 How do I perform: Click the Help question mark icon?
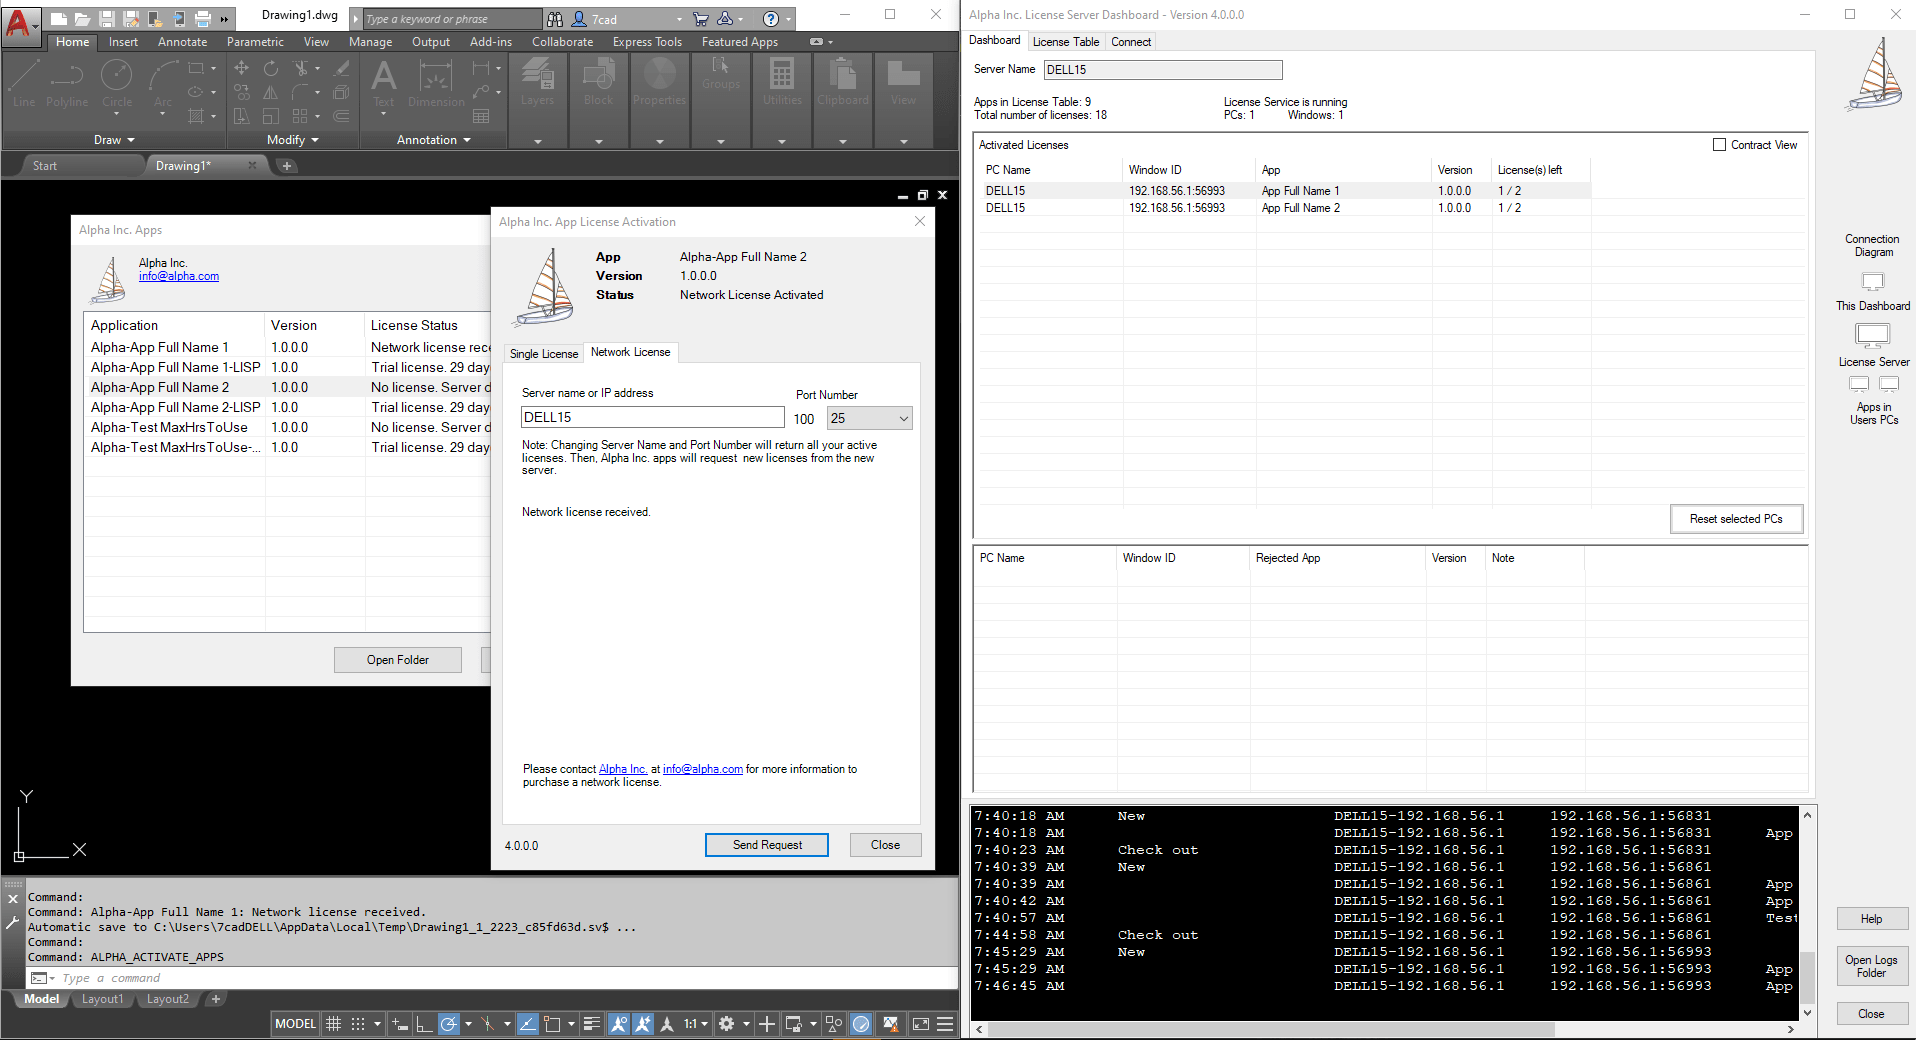click(771, 19)
